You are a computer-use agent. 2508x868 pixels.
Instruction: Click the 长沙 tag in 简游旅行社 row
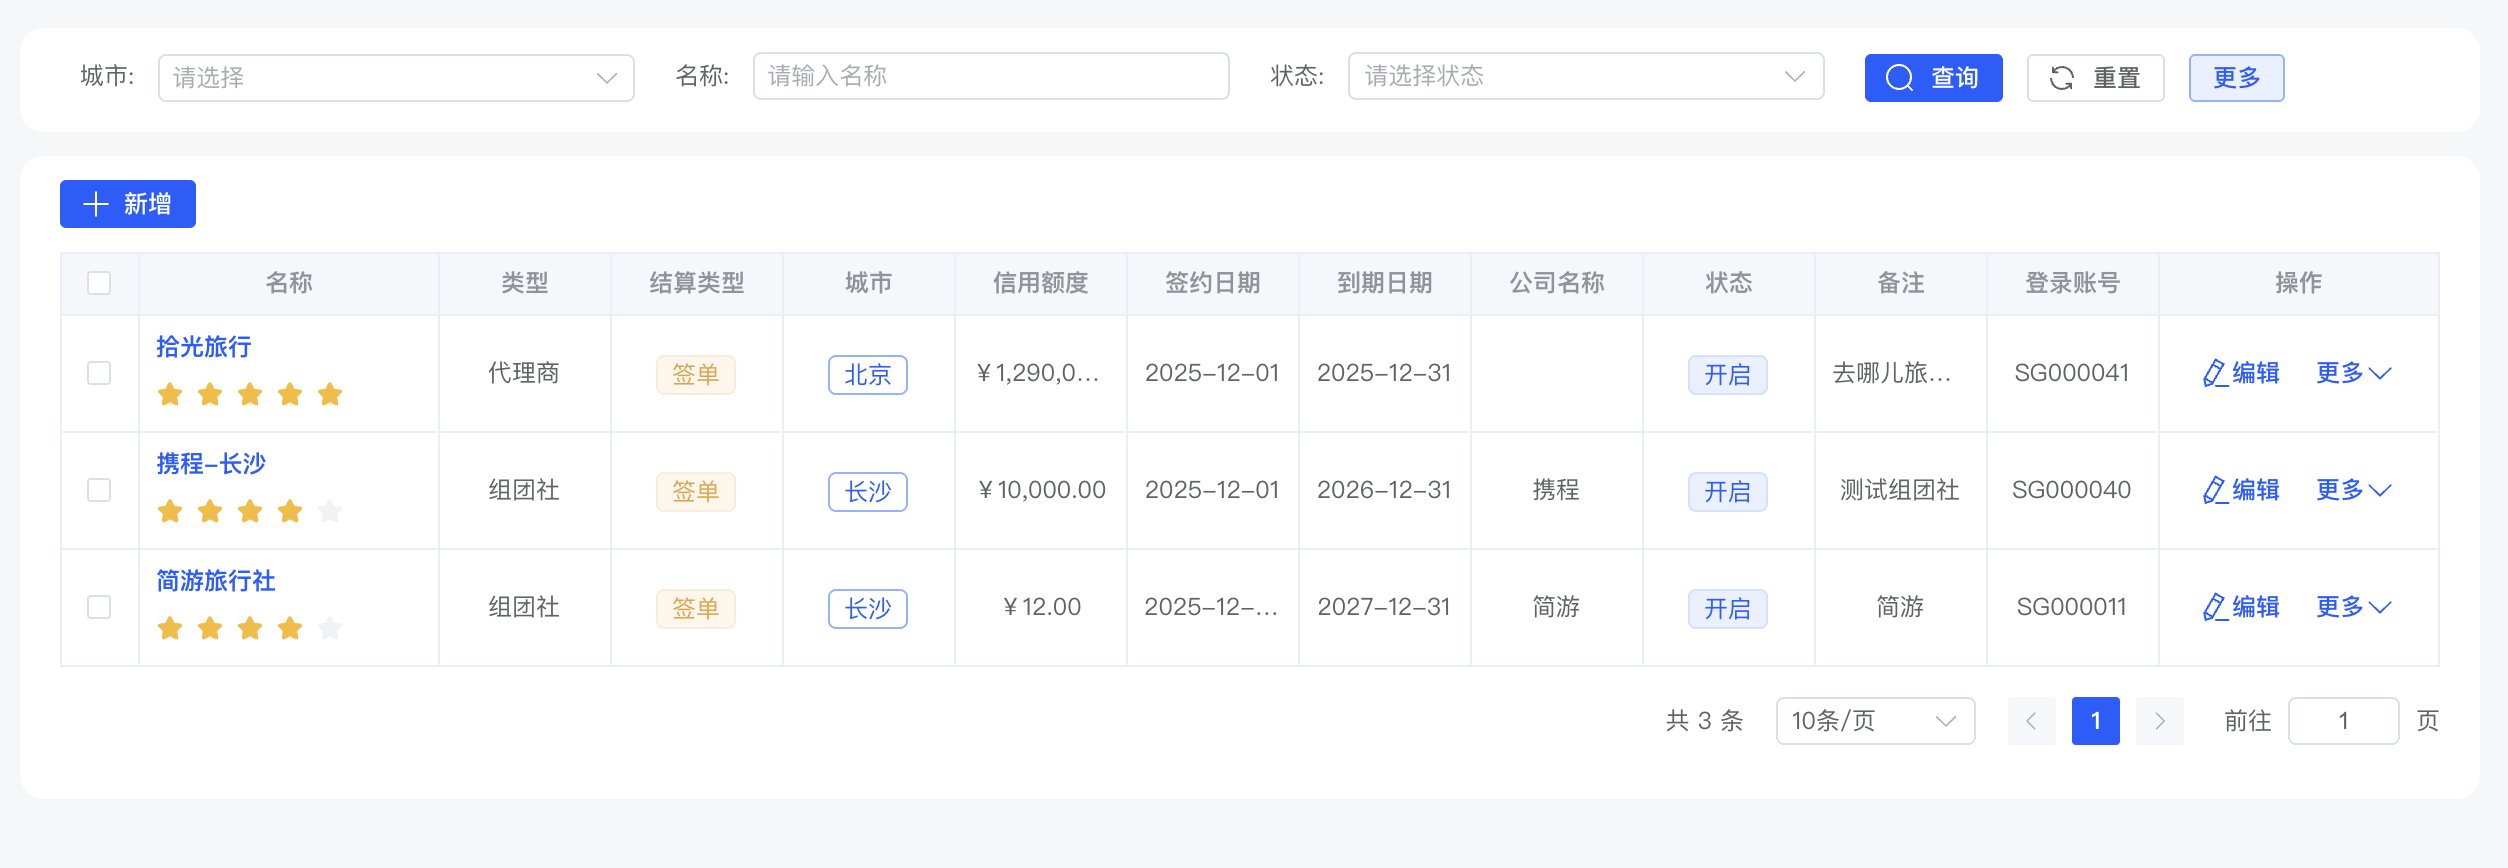point(867,609)
